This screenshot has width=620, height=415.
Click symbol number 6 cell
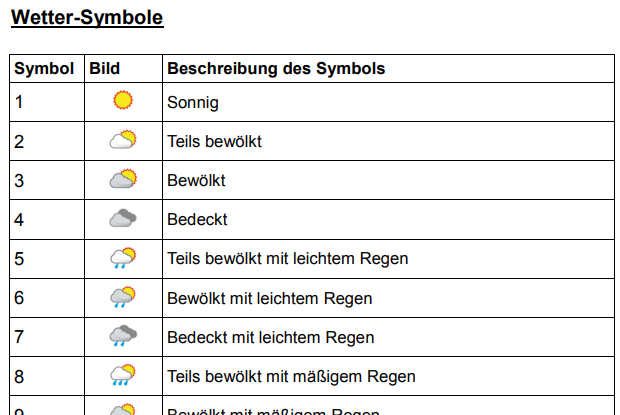[x=47, y=298]
